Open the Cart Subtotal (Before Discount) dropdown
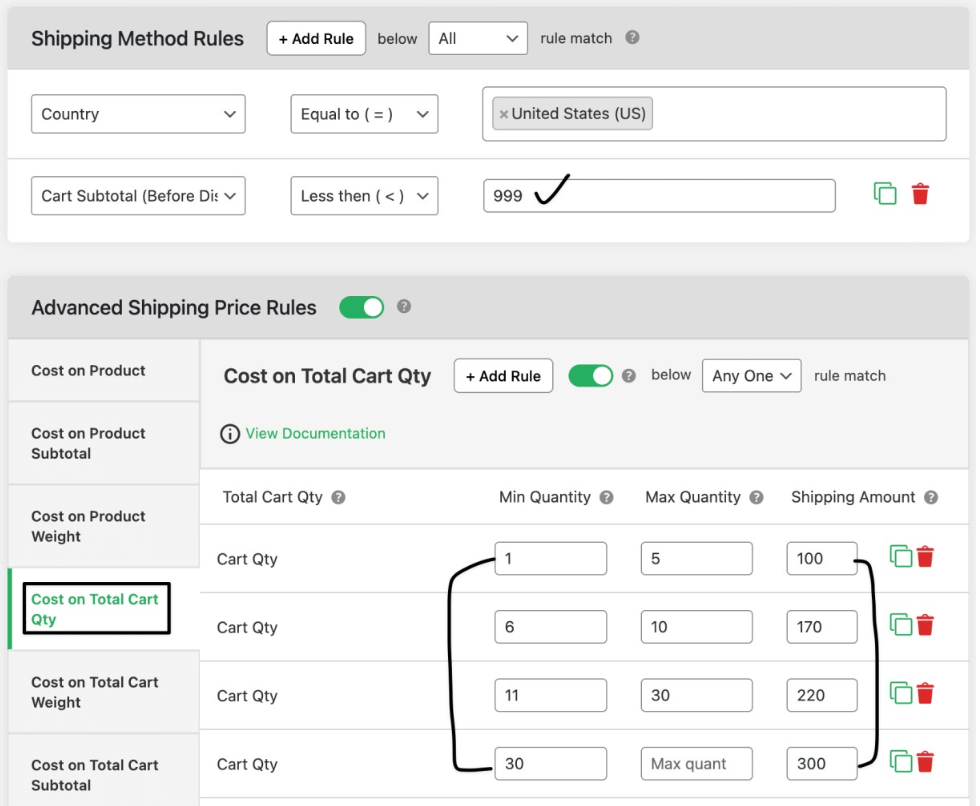The width and height of the screenshot is (980, 806). pos(138,196)
